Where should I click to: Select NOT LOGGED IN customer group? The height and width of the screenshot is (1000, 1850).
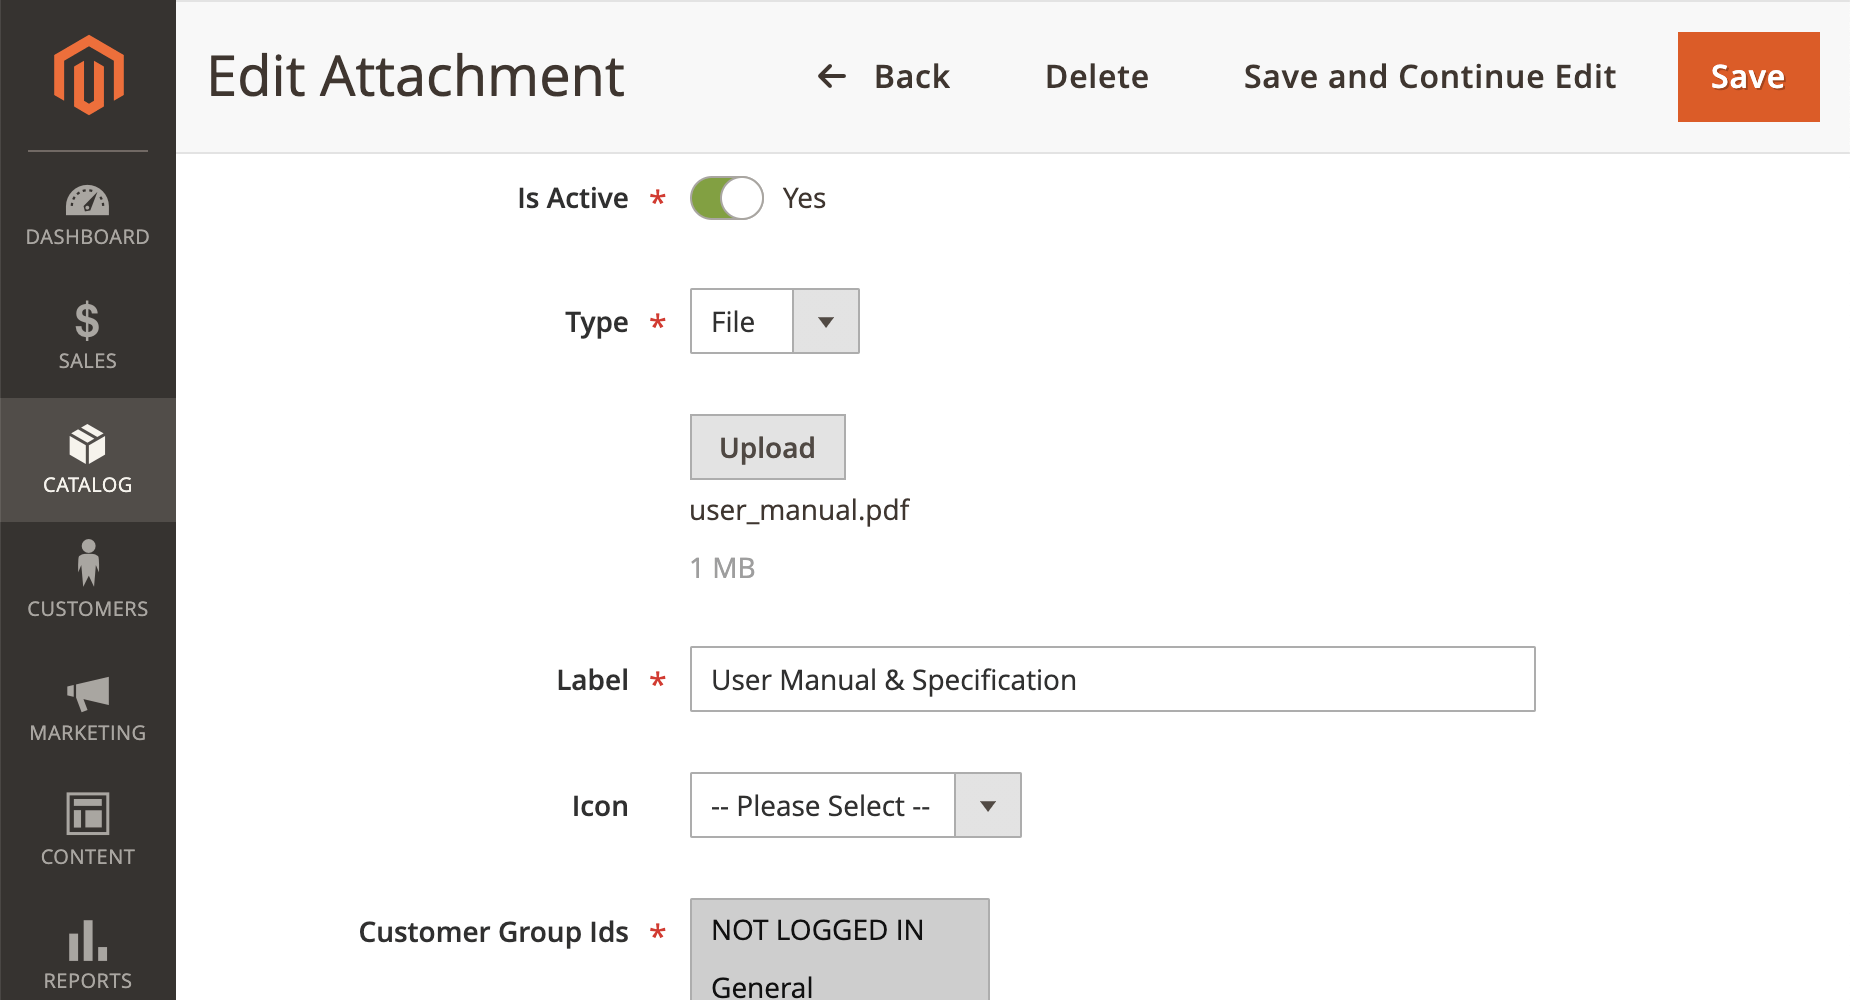coord(817,930)
